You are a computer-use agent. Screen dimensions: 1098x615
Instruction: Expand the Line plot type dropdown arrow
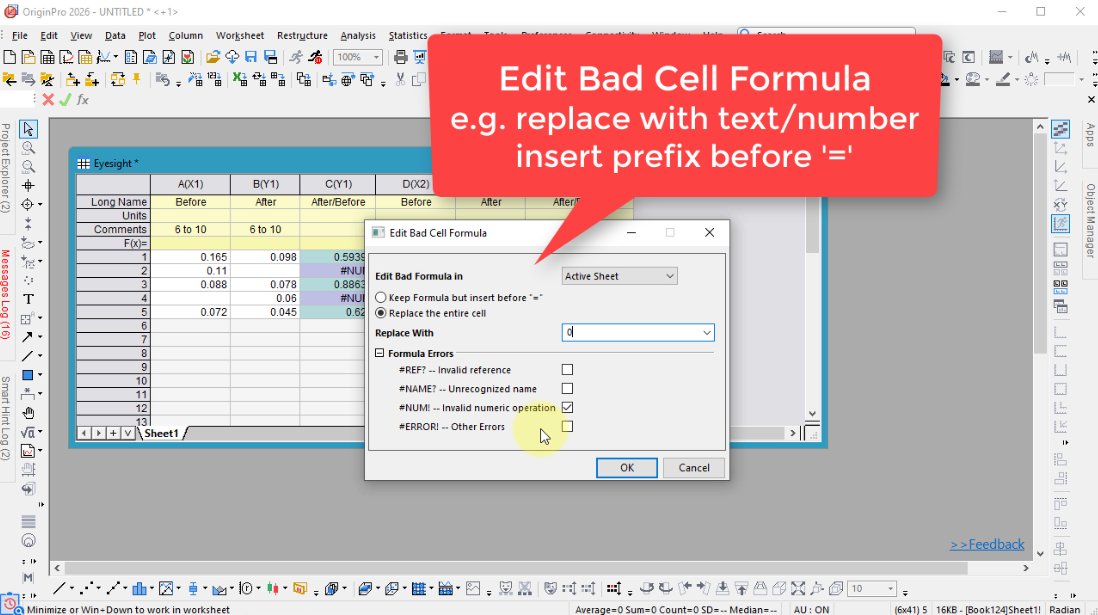pyautogui.click(x=71, y=588)
